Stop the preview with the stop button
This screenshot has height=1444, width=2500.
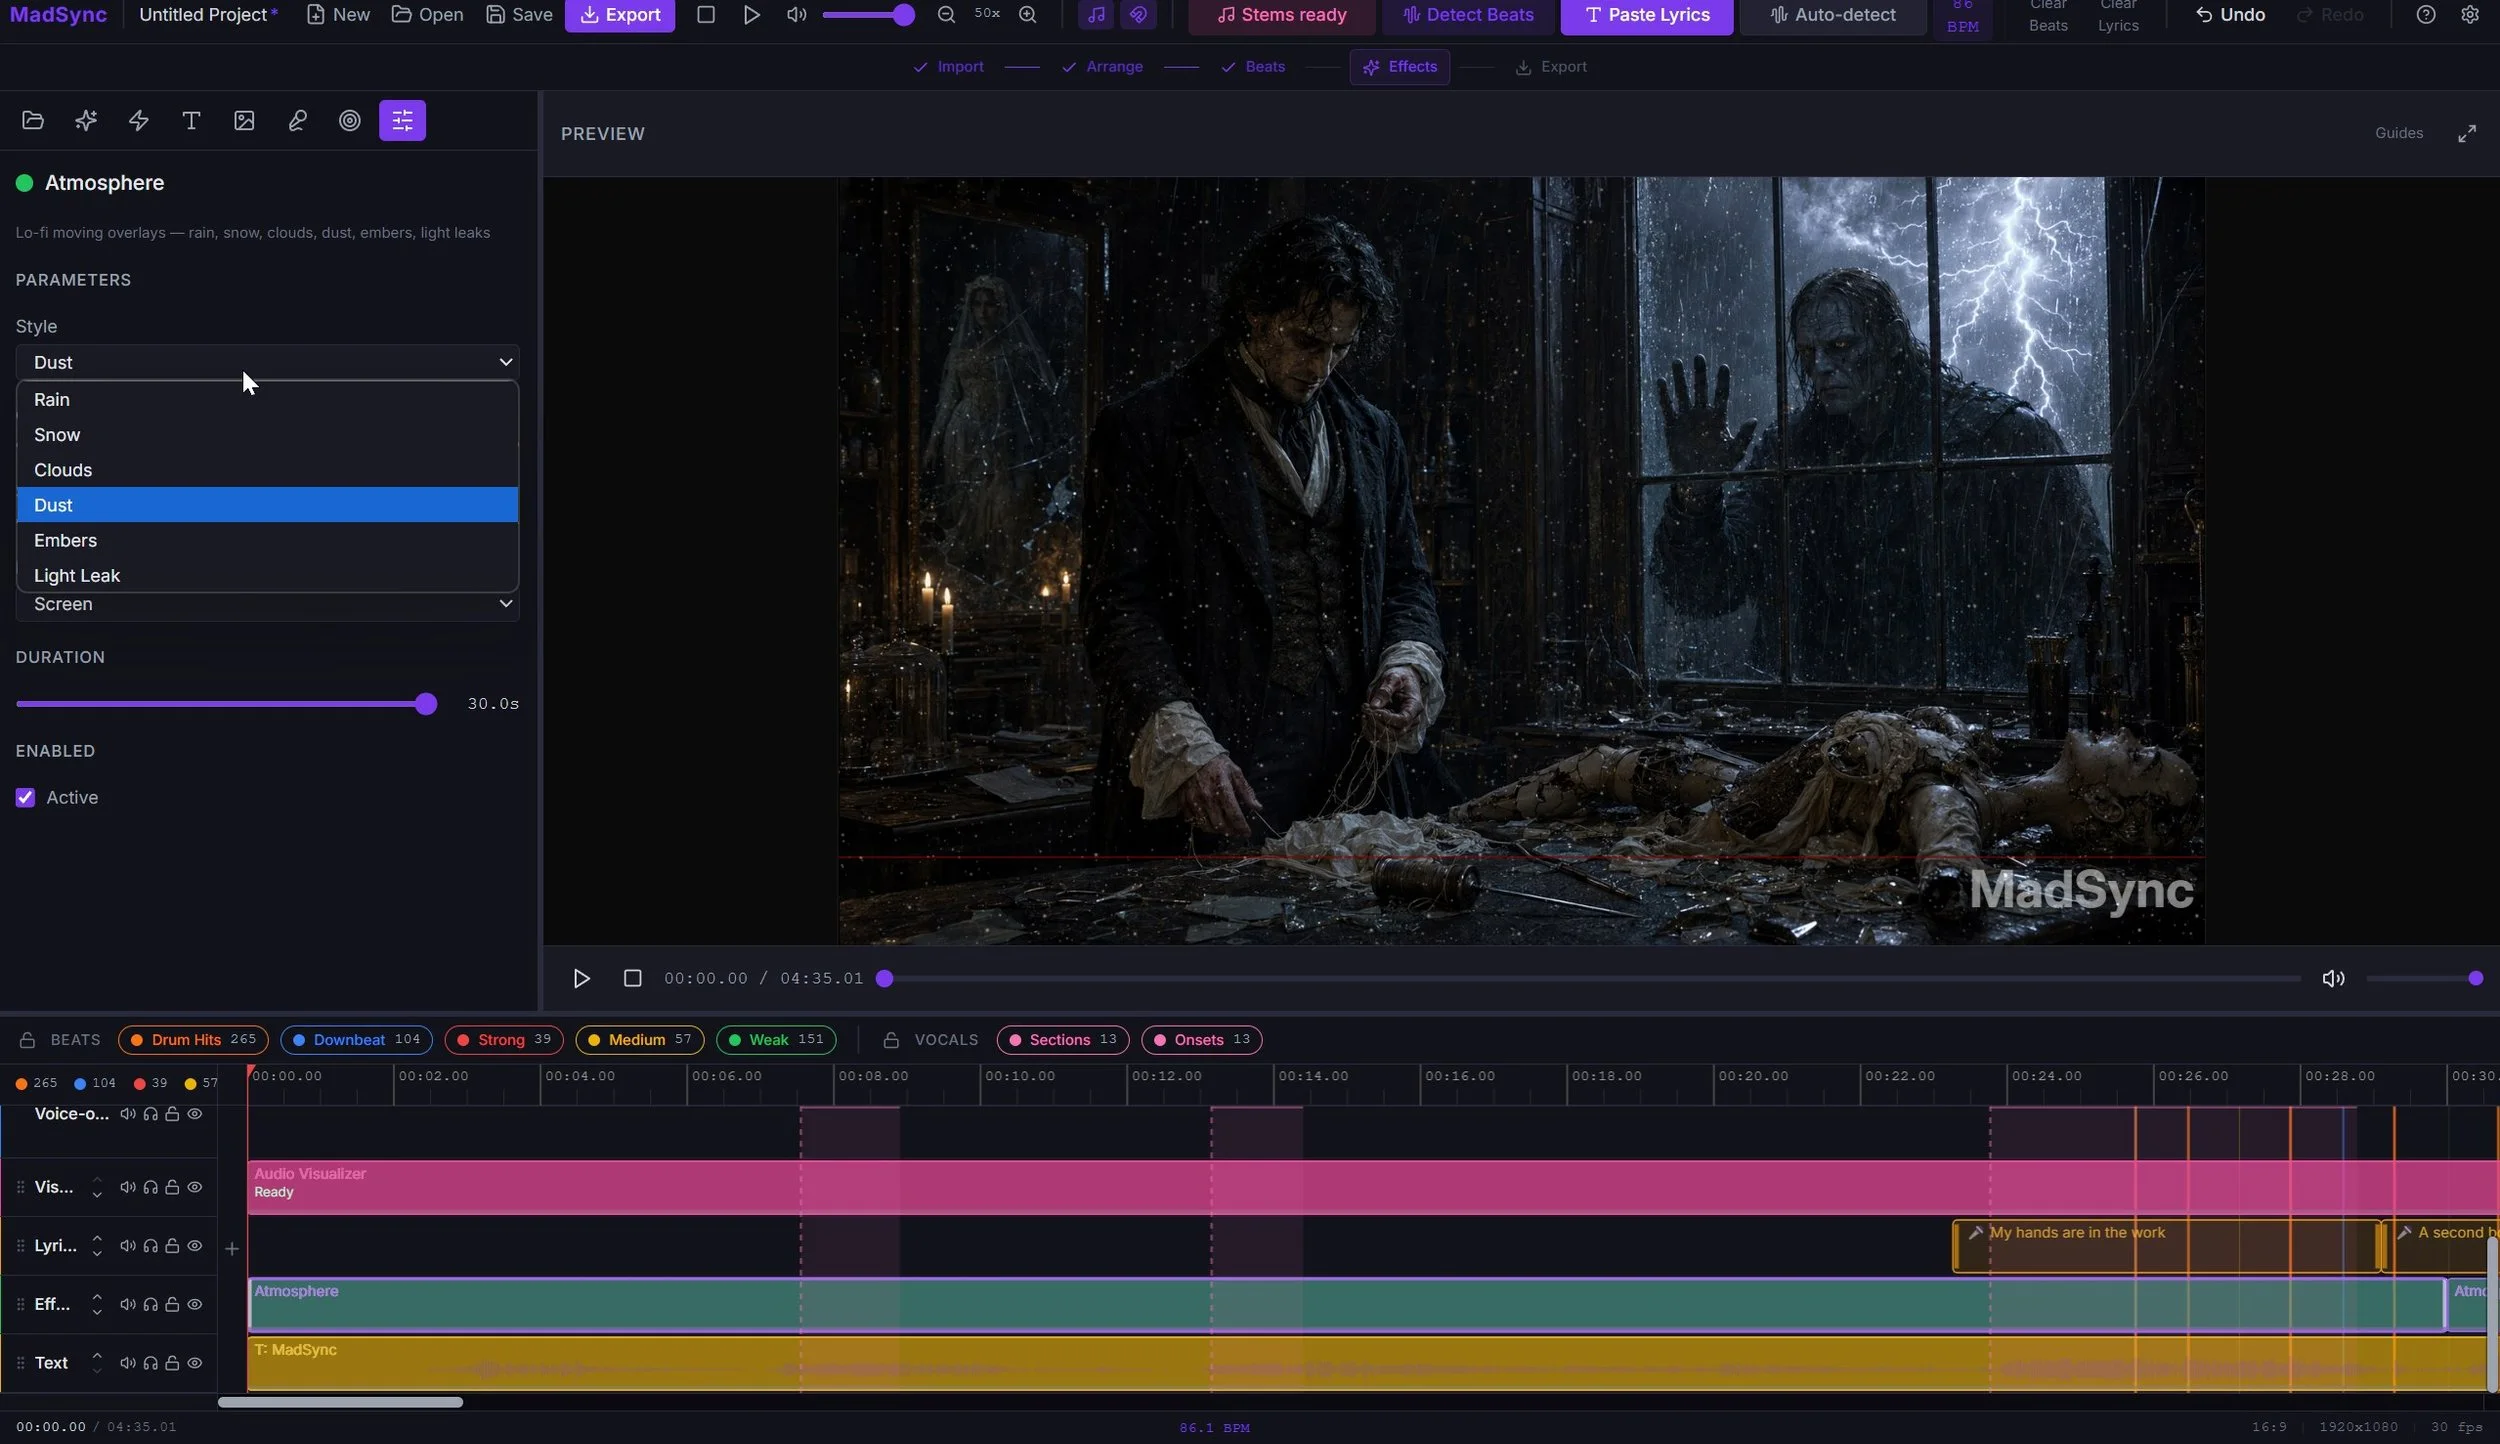[632, 979]
